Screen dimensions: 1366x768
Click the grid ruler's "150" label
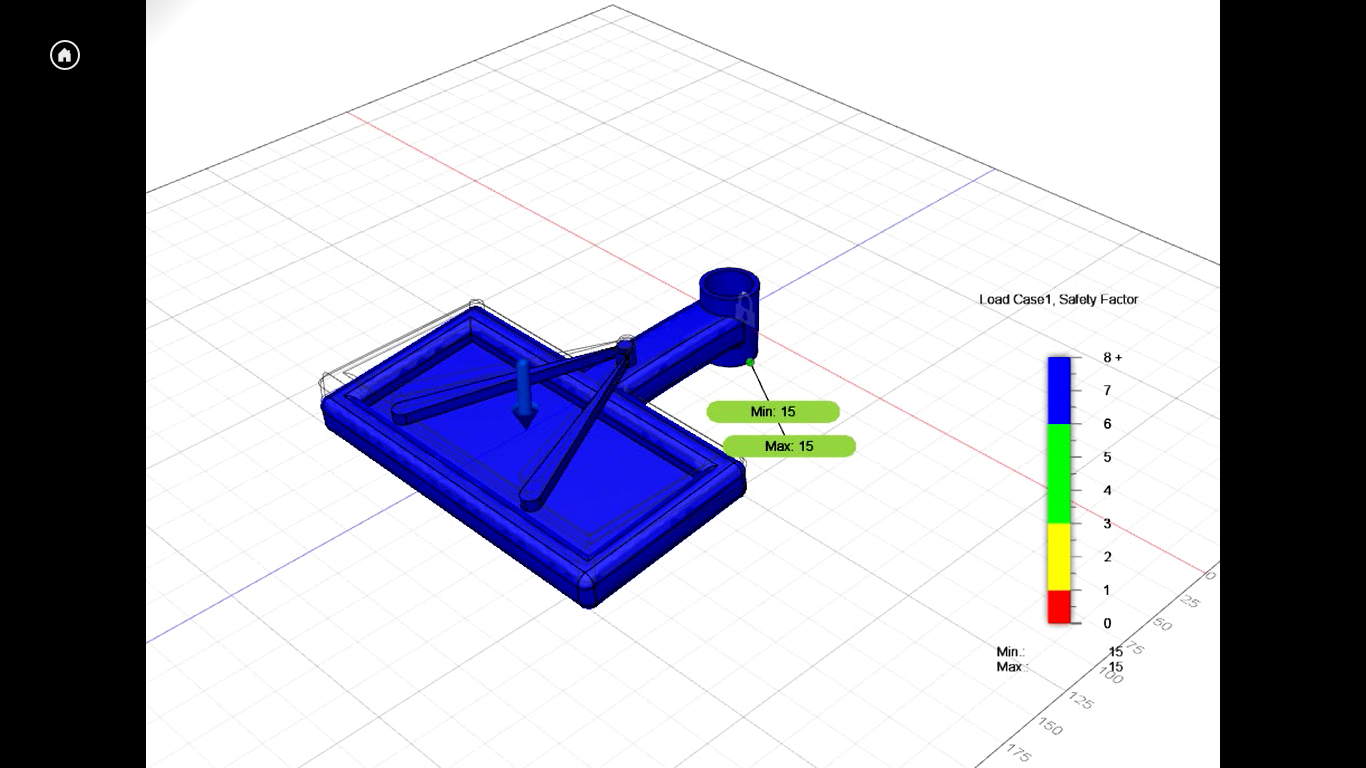(1049, 727)
